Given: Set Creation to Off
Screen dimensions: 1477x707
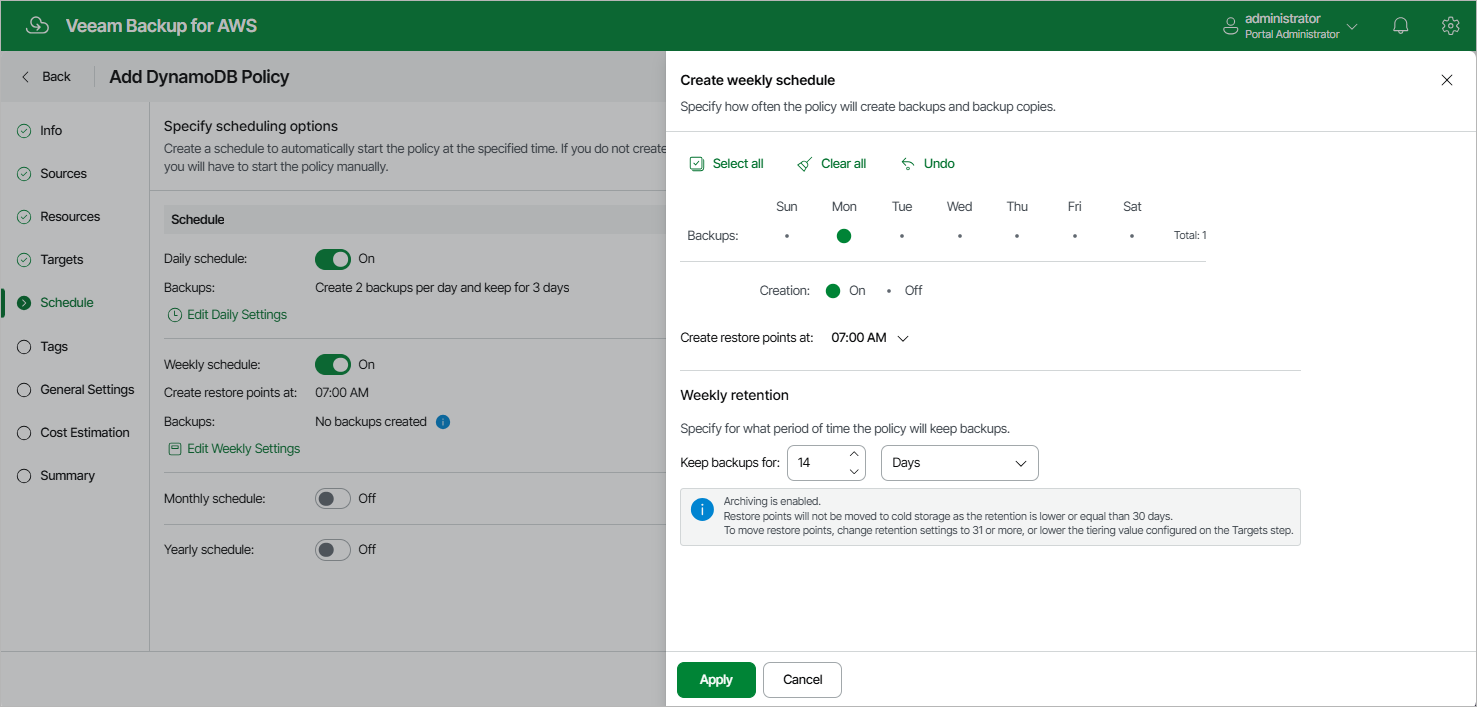Looking at the screenshot, I should (x=889, y=291).
